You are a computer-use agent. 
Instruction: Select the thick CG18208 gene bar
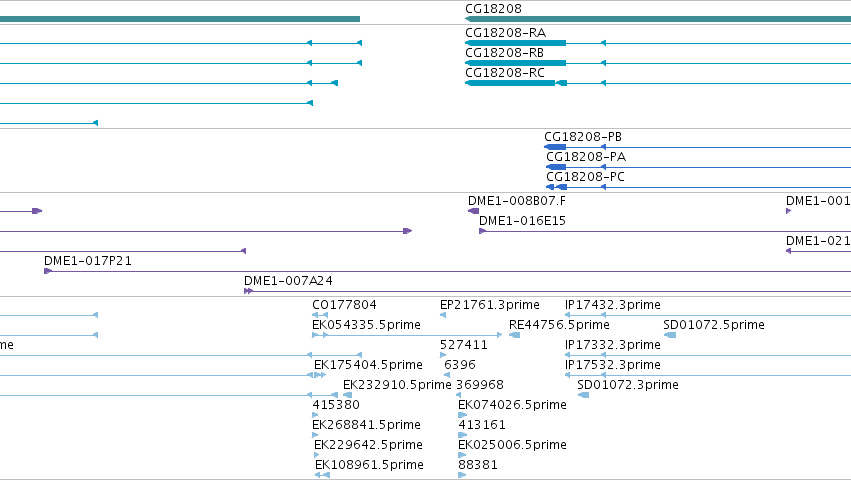click(658, 19)
